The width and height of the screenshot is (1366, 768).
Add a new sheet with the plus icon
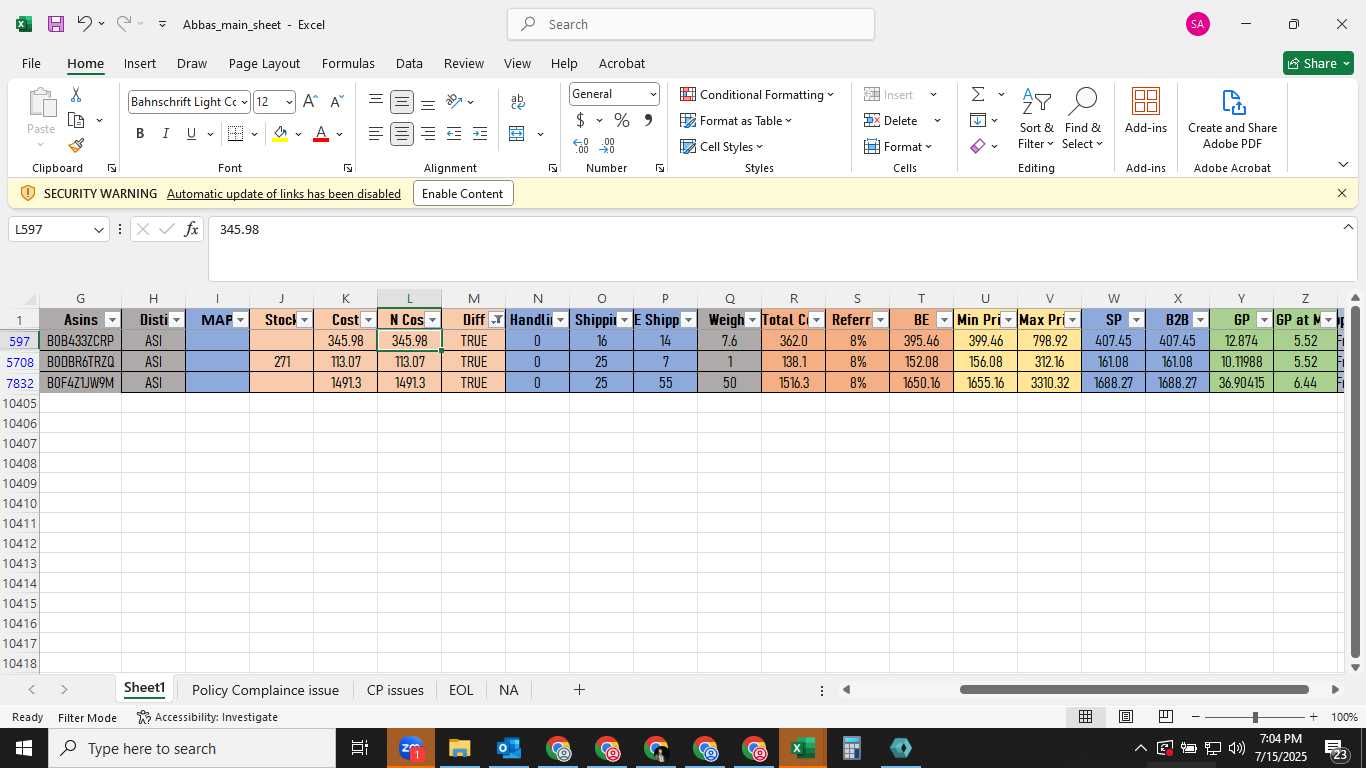[579, 690]
